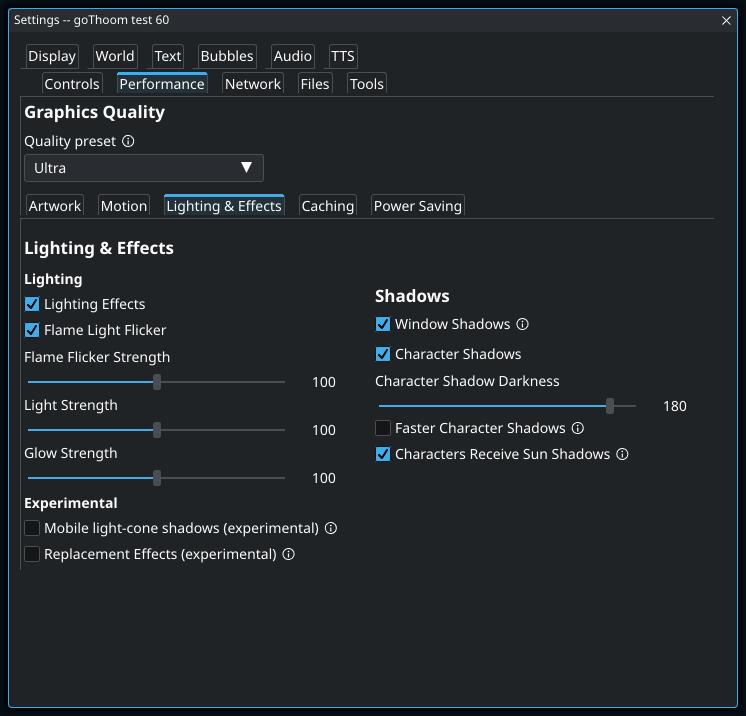This screenshot has height=716, width=746.
Task: Open the Ultra quality preset dropdown
Action: coord(144,168)
